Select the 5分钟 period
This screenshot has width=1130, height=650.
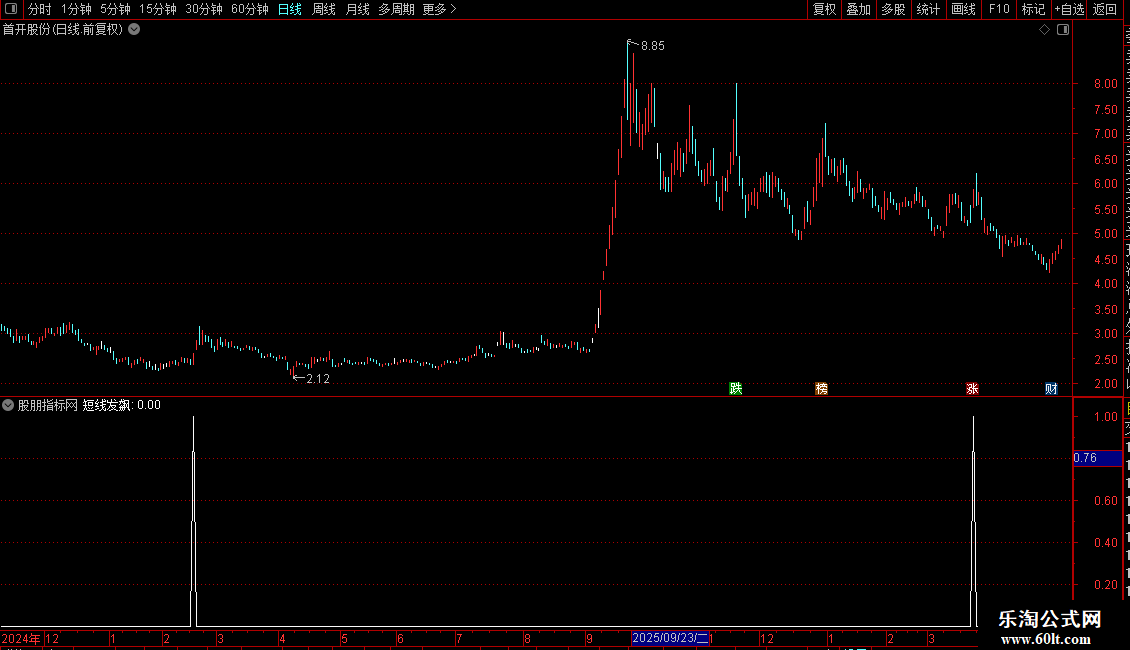point(115,9)
